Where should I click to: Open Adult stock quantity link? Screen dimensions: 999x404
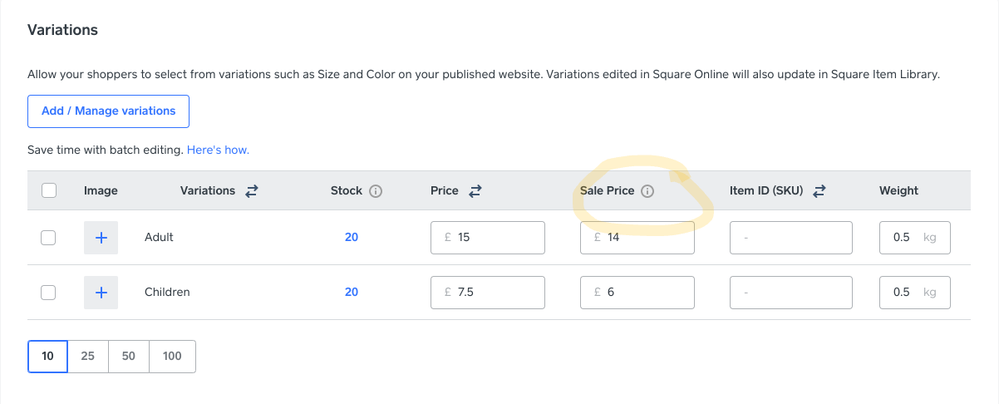[x=351, y=238]
